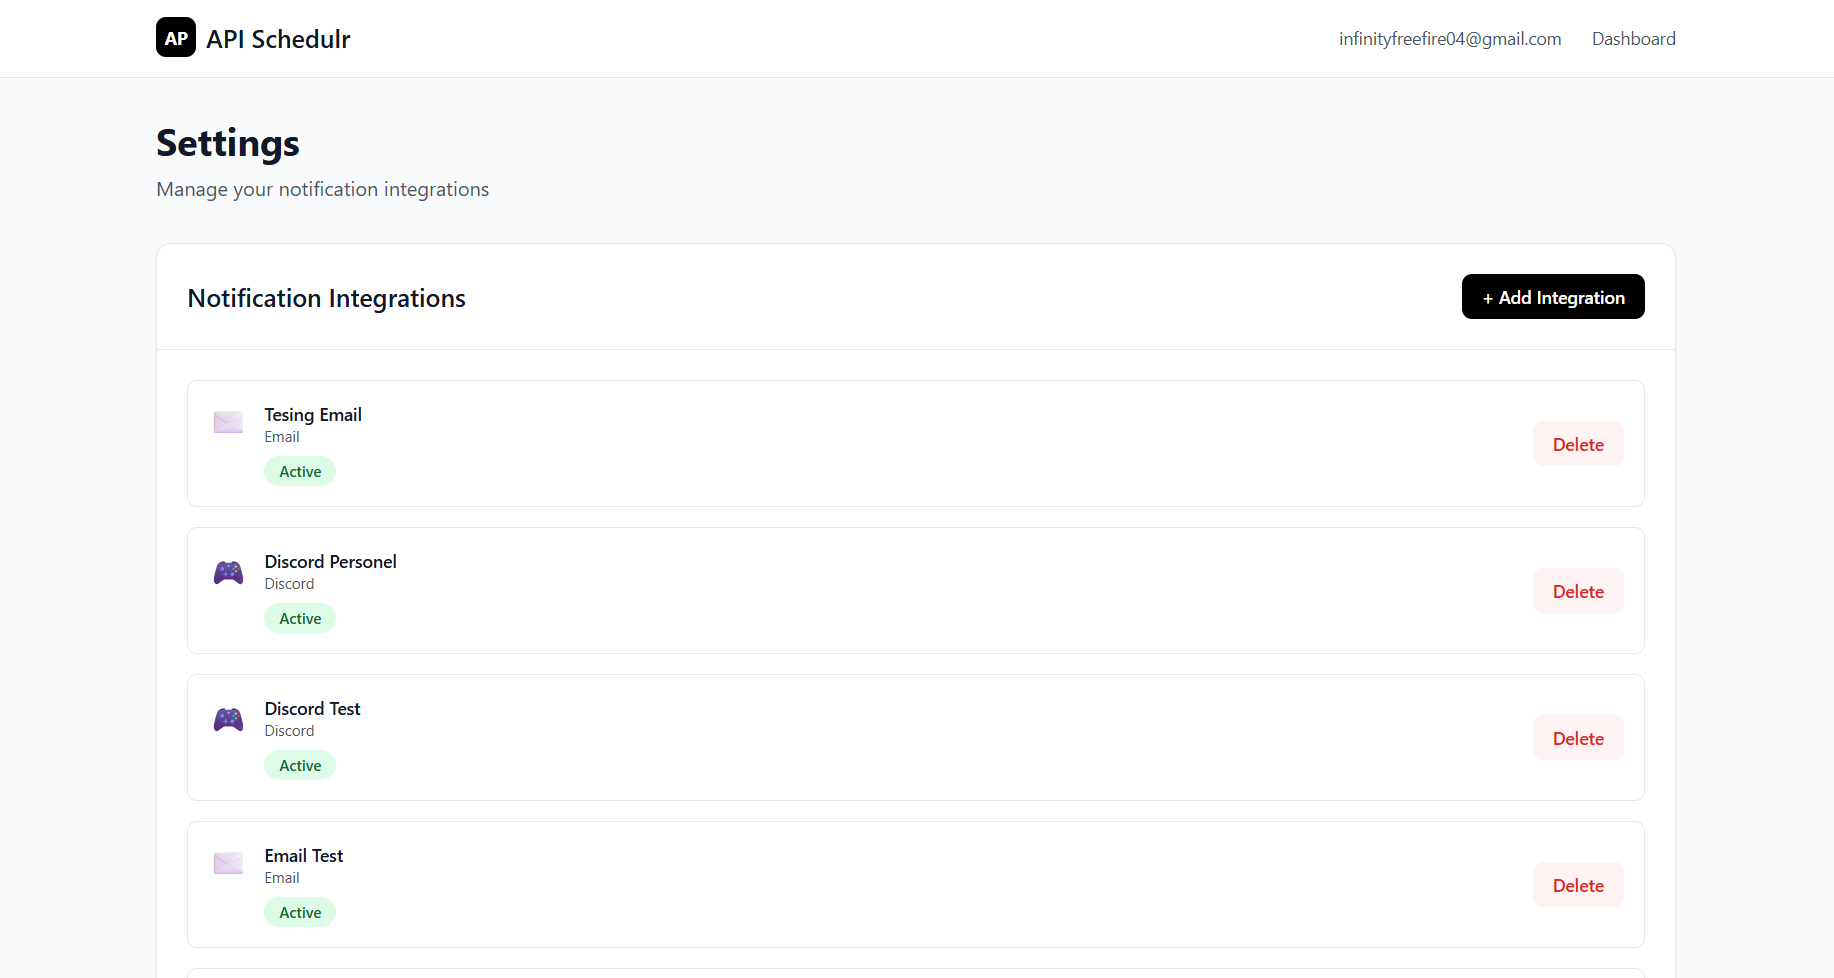Open the Dashboard page
Image resolution: width=1834 pixels, height=978 pixels.
[1633, 38]
